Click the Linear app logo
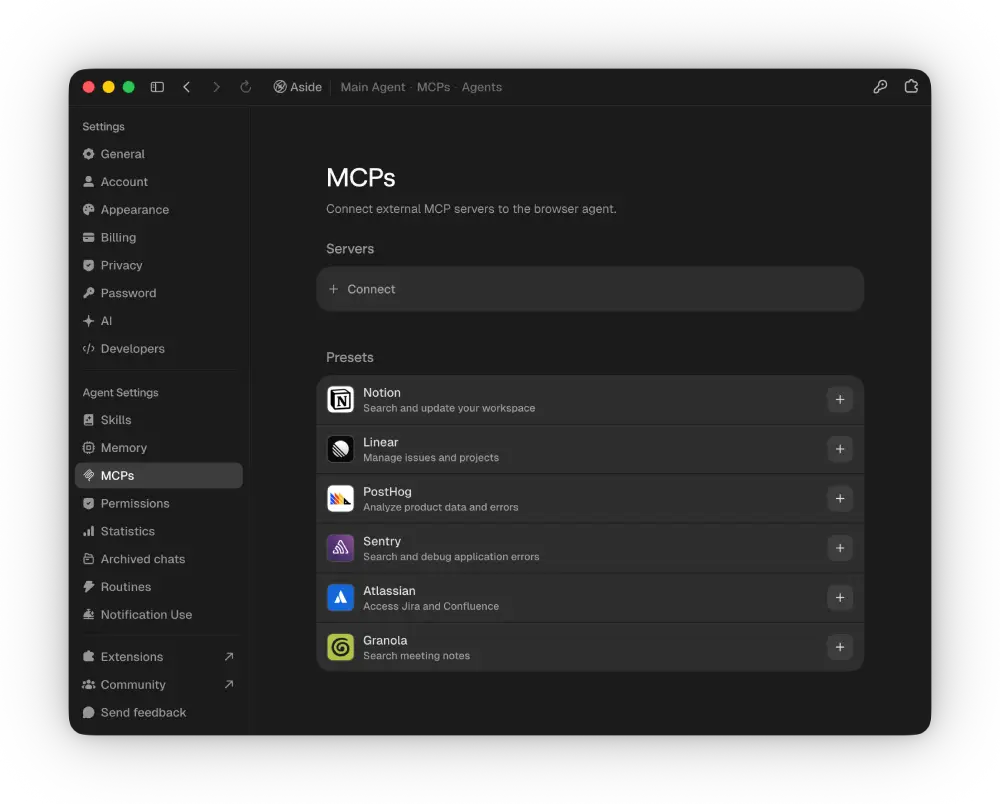This screenshot has width=1000, height=804. click(x=341, y=449)
